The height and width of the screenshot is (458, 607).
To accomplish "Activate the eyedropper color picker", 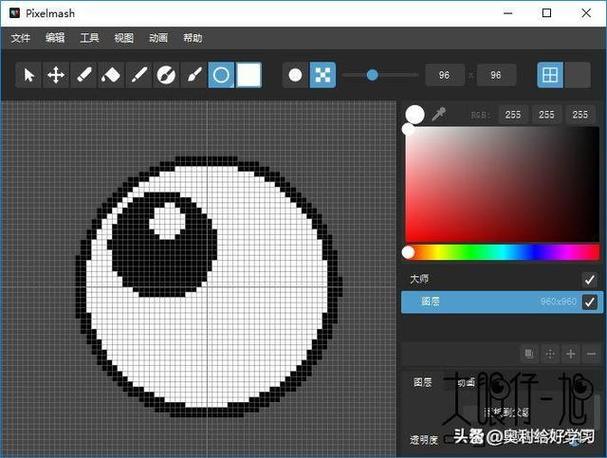I will [x=439, y=114].
